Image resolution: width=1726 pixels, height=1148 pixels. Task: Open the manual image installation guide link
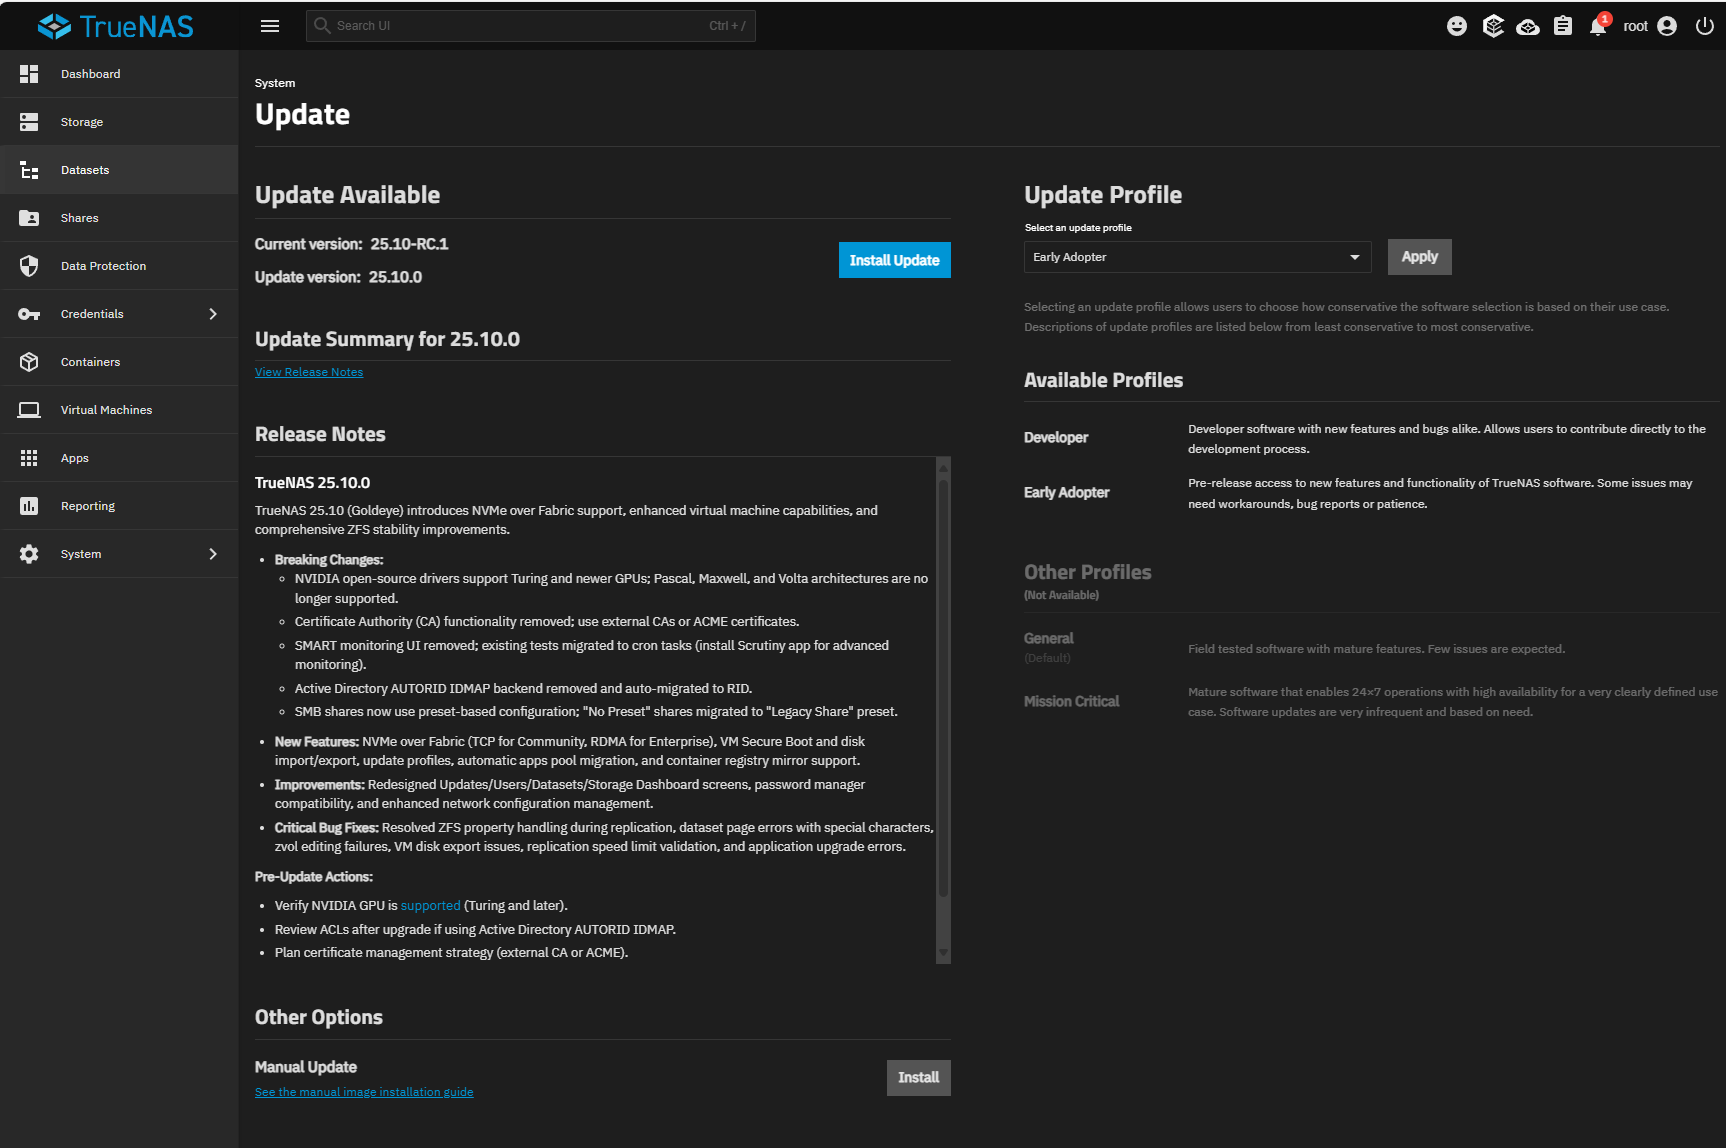[364, 1092]
